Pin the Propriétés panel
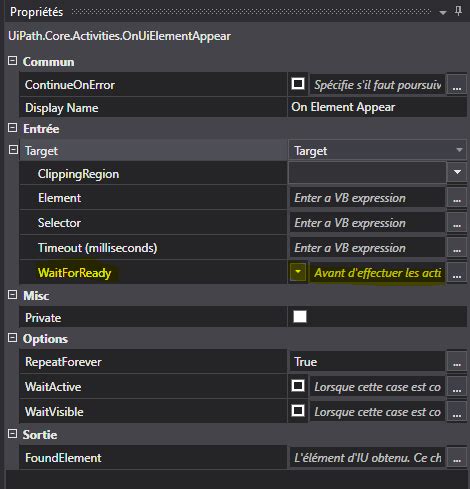 click(459, 11)
